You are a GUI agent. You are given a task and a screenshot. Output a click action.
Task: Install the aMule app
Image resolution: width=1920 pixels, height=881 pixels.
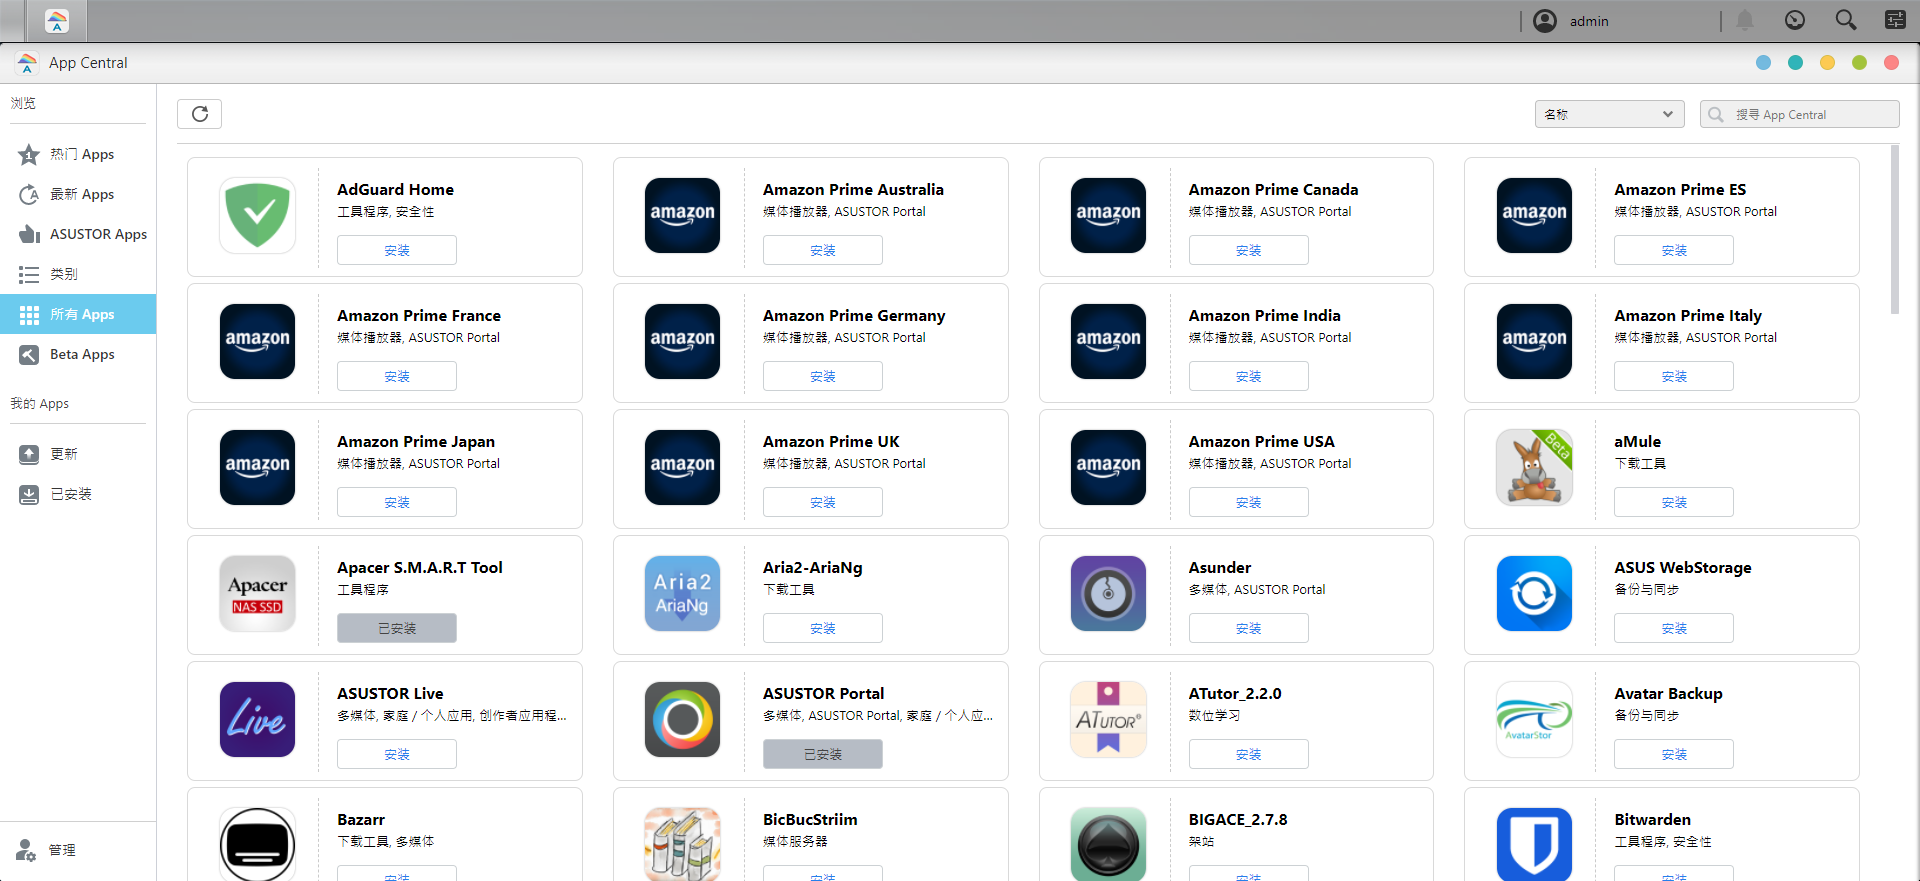point(1674,502)
